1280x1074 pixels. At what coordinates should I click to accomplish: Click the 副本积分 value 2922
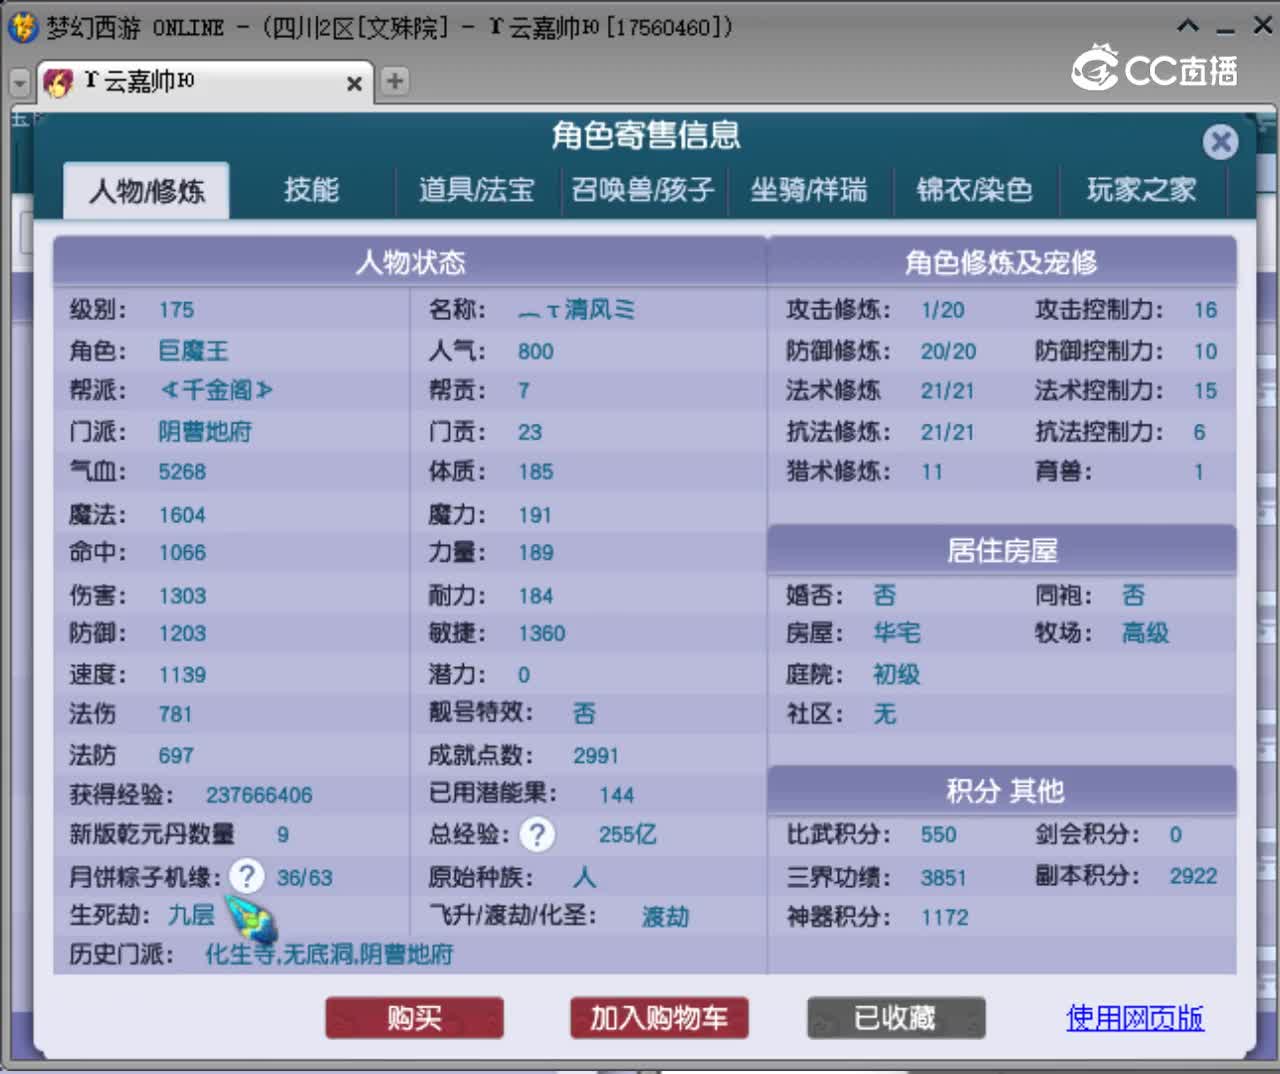coord(1193,876)
